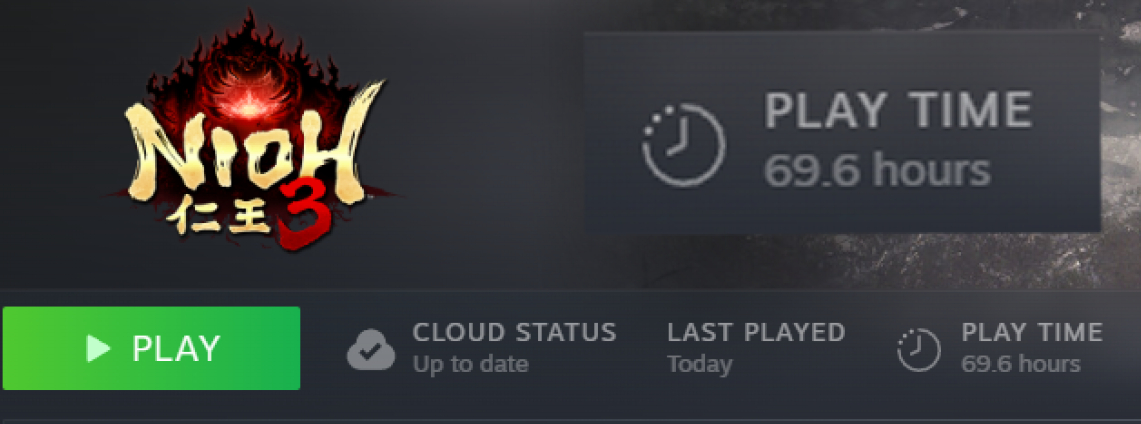
Task: Click the PLAY TIME label in info bar
Action: point(1032,332)
